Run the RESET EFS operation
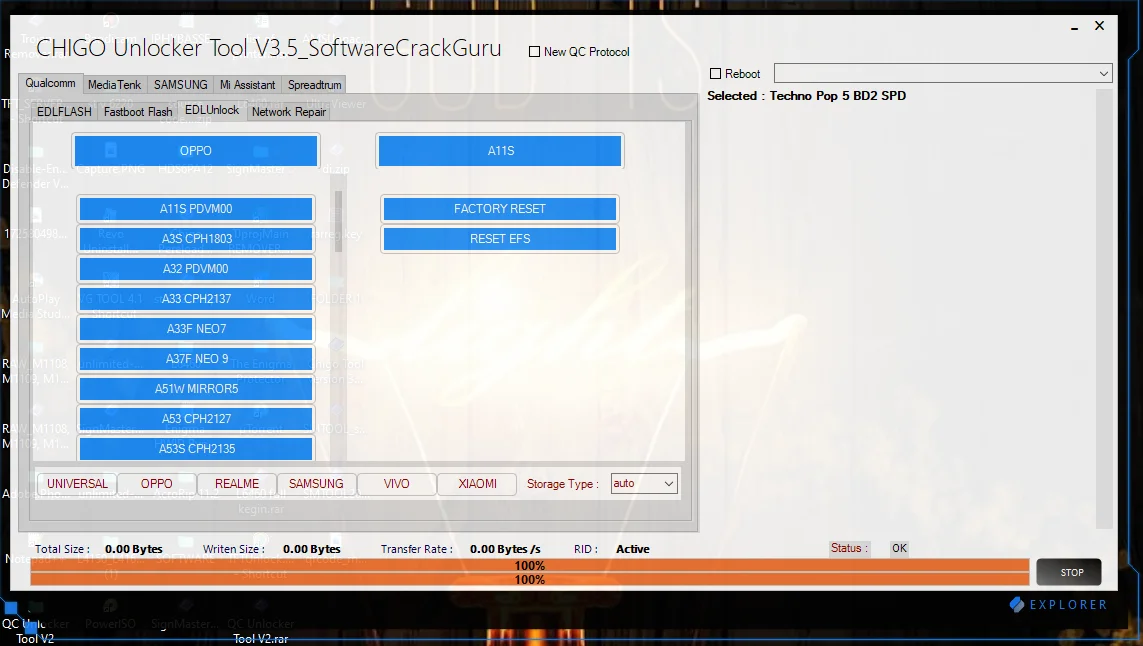 [499, 238]
